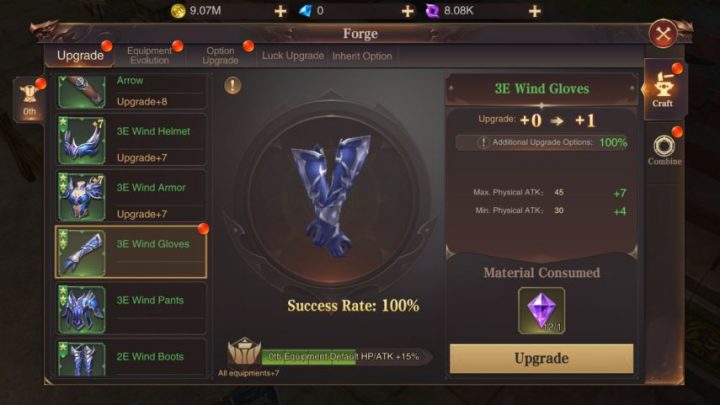This screenshot has width=720, height=405.
Task: Select 3E Wind Pants item
Action: pyautogui.click(x=131, y=309)
